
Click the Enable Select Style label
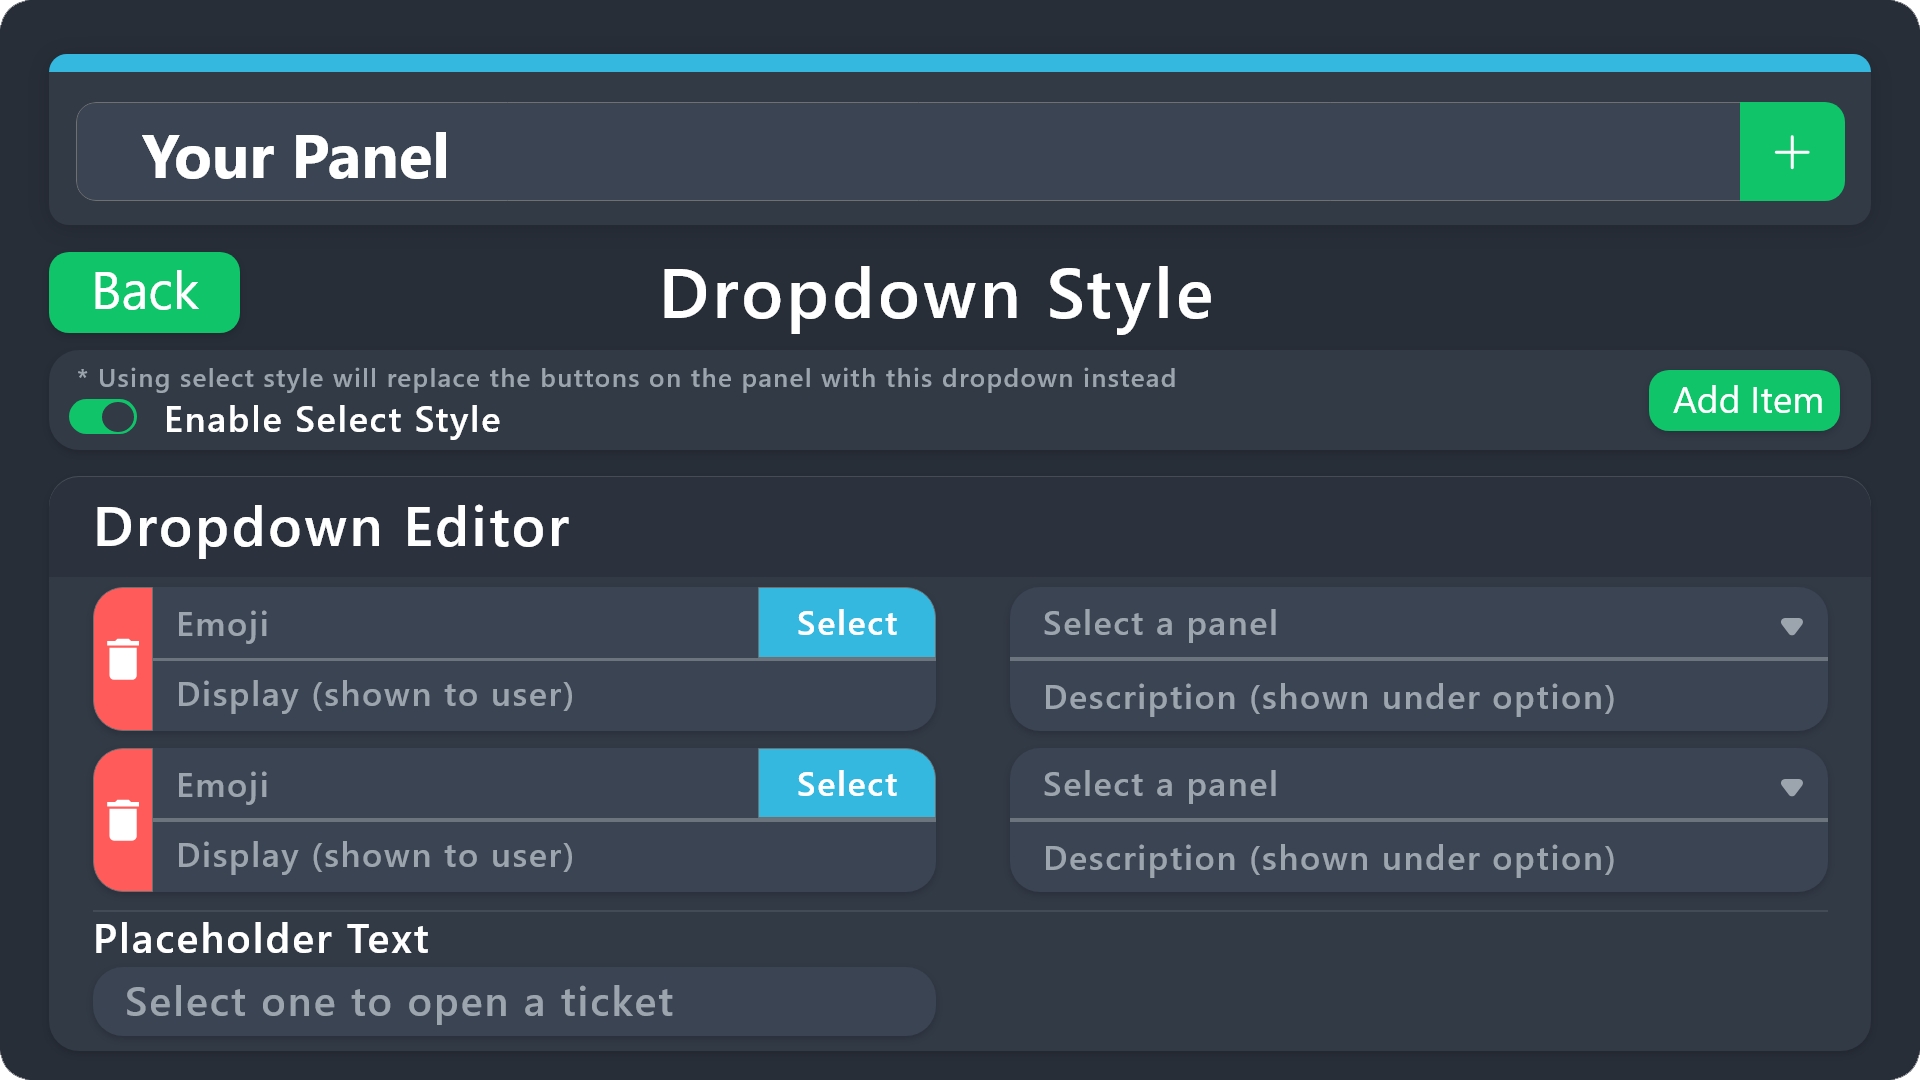point(332,420)
